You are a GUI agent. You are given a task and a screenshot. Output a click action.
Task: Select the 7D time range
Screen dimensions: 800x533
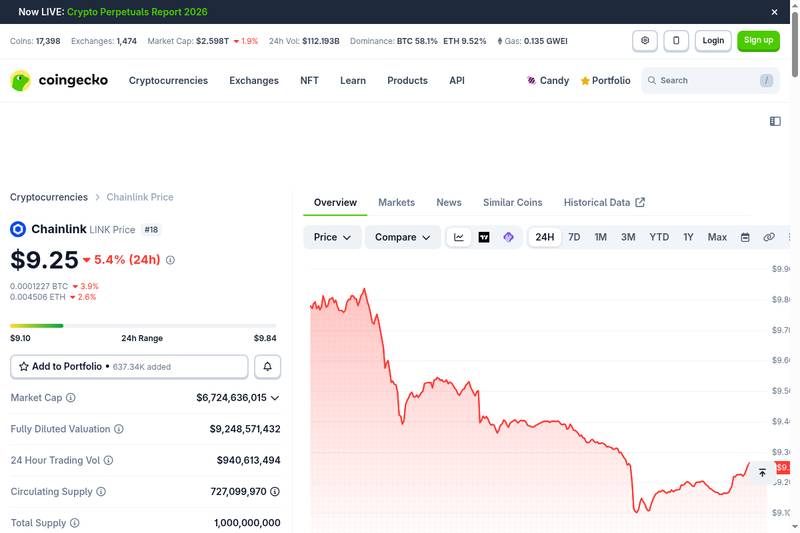[x=574, y=237]
